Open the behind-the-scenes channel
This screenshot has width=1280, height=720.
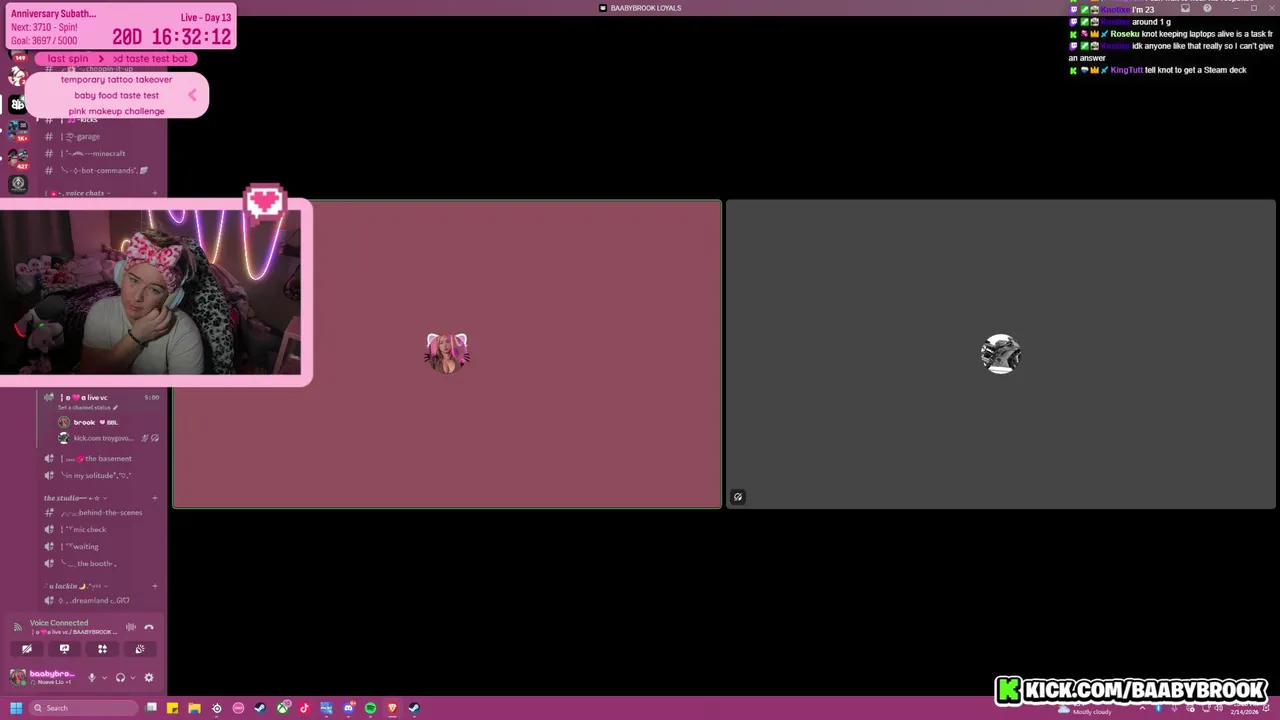[100, 512]
